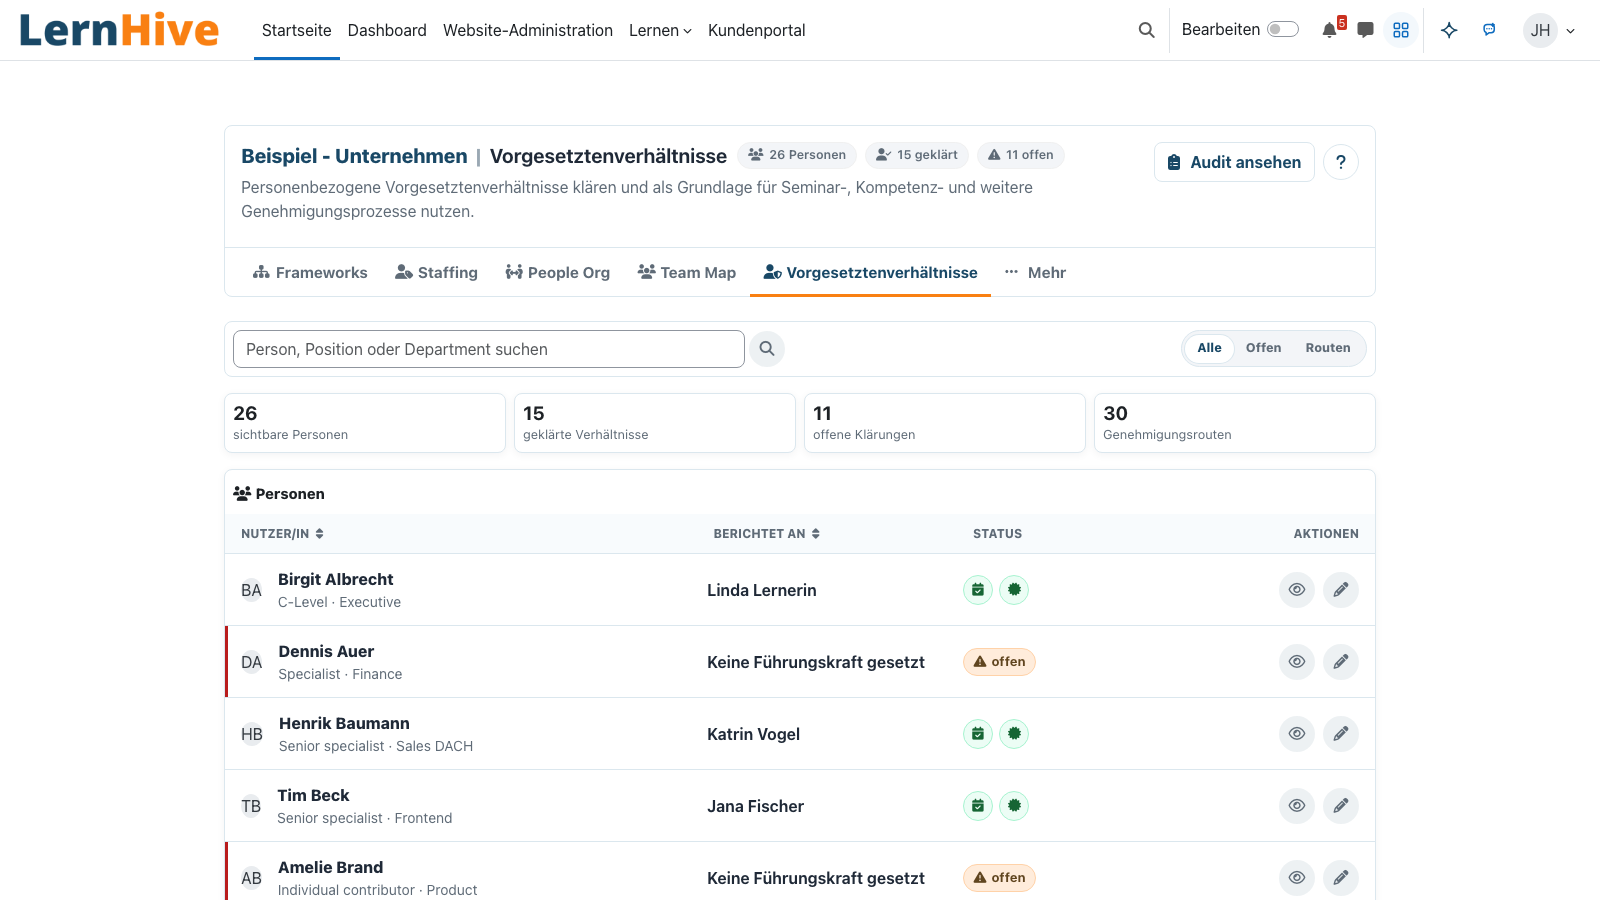This screenshot has height=900, width=1600.
Task: Edit Henrik Baumann's reporting relationship
Action: [1341, 734]
